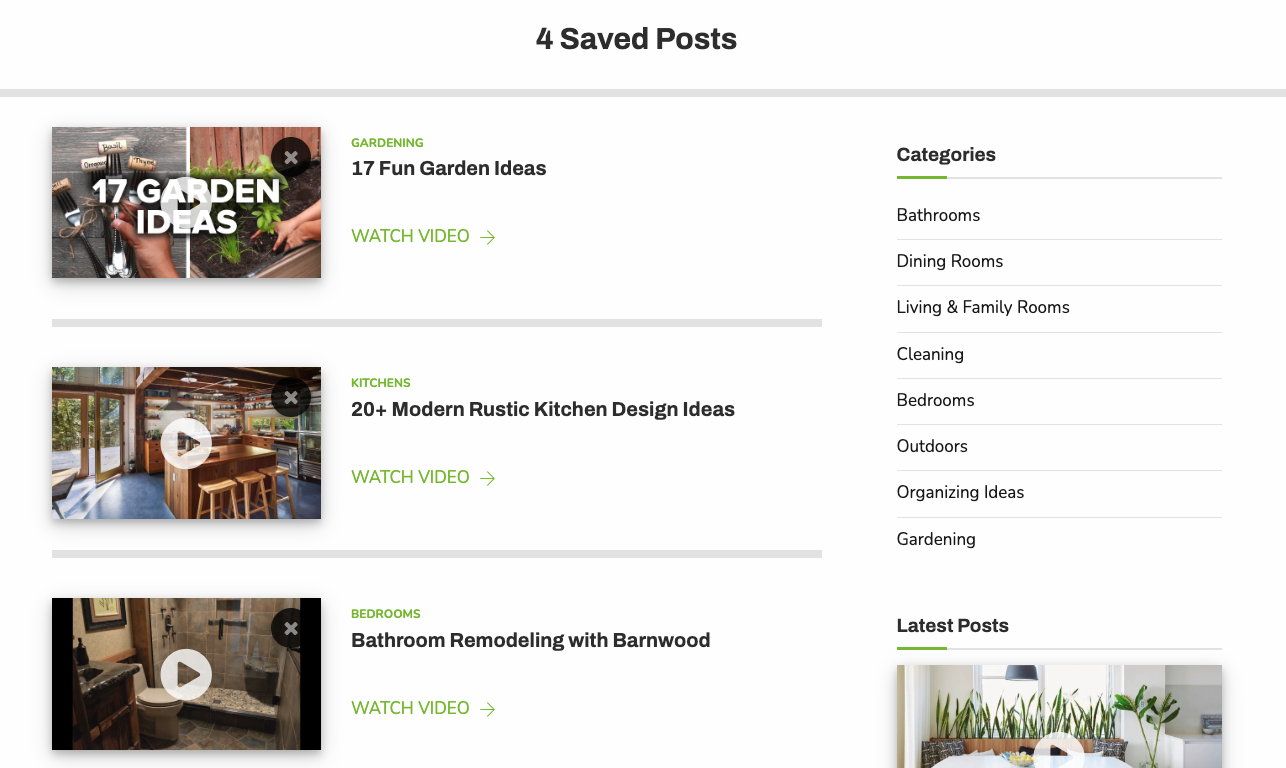
Task: Play the 17 Garden Ideas video thumbnail
Action: click(186, 203)
